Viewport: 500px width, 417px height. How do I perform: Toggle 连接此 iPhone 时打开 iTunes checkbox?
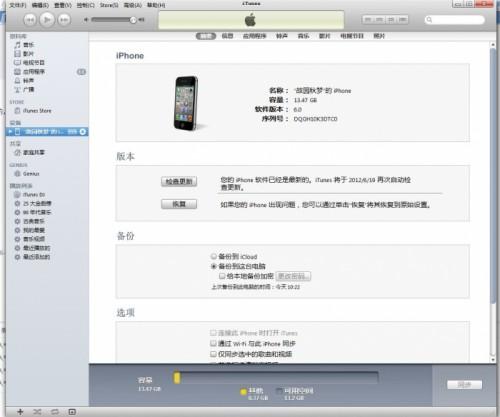[213, 333]
